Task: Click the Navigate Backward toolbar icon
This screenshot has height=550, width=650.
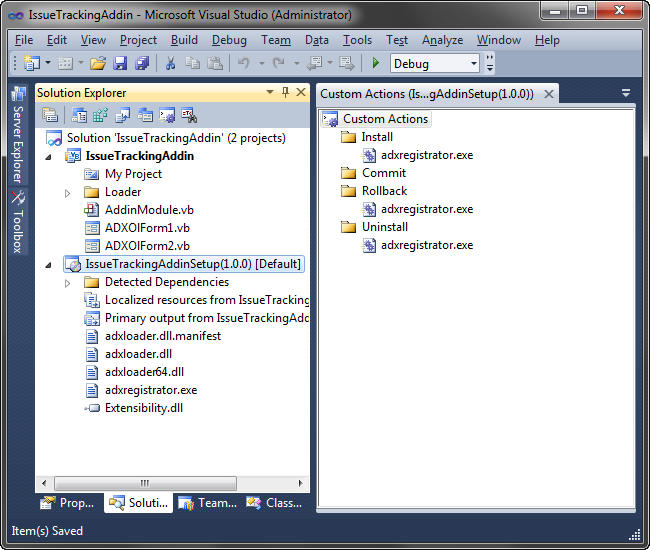Action: tap(315, 63)
